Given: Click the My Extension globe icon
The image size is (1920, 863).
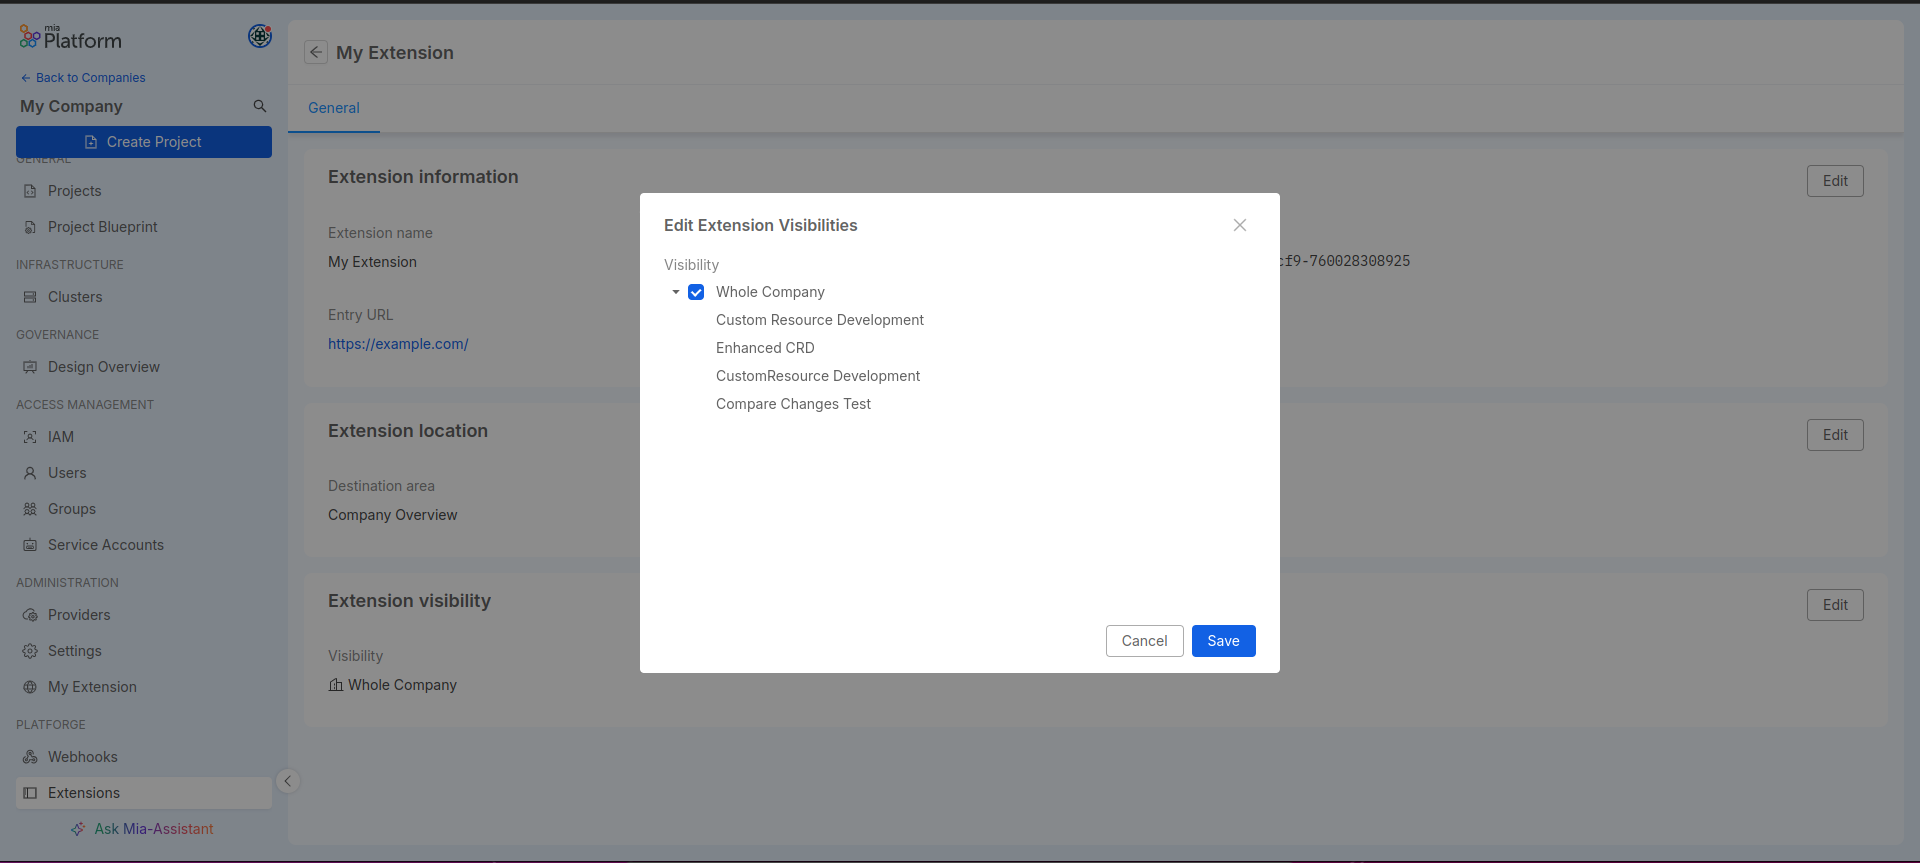Looking at the screenshot, I should click(30, 687).
